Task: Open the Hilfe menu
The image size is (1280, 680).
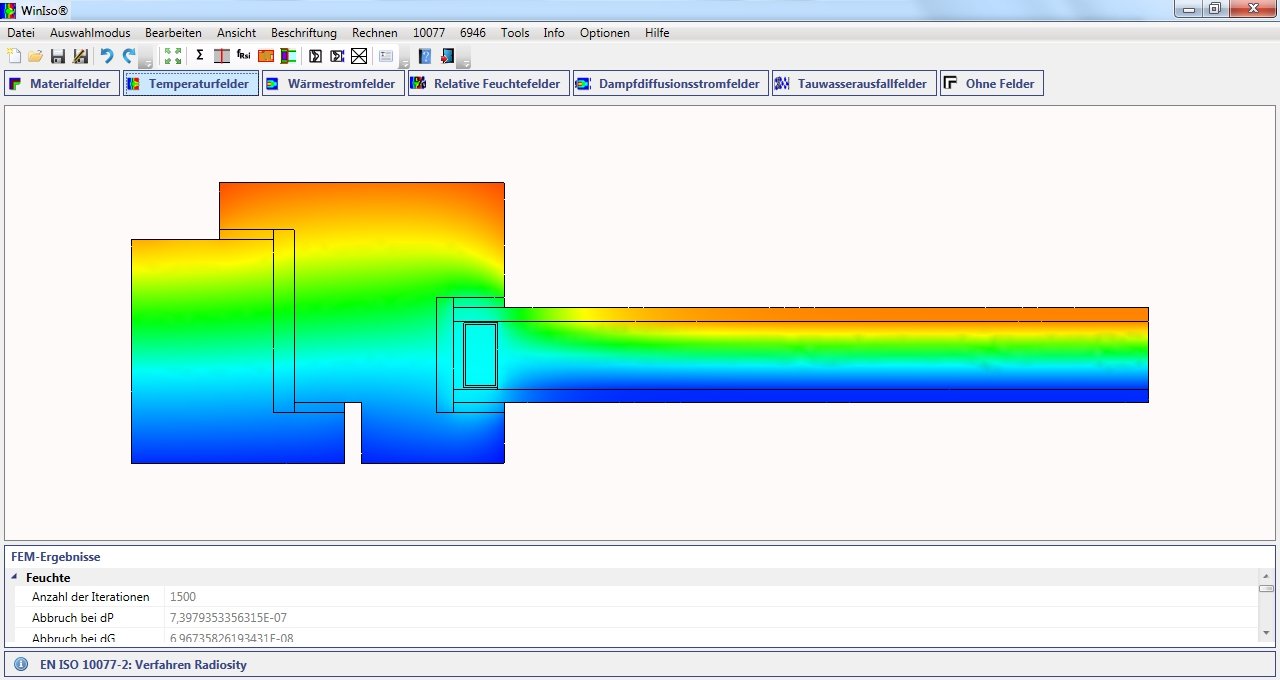Action: 657,33
